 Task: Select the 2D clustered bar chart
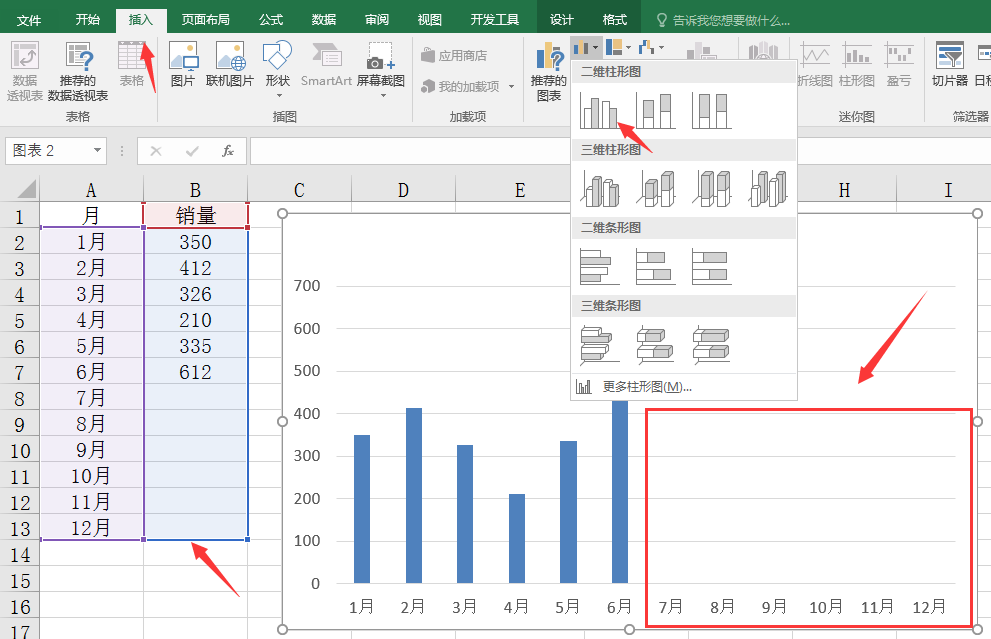pos(599,266)
